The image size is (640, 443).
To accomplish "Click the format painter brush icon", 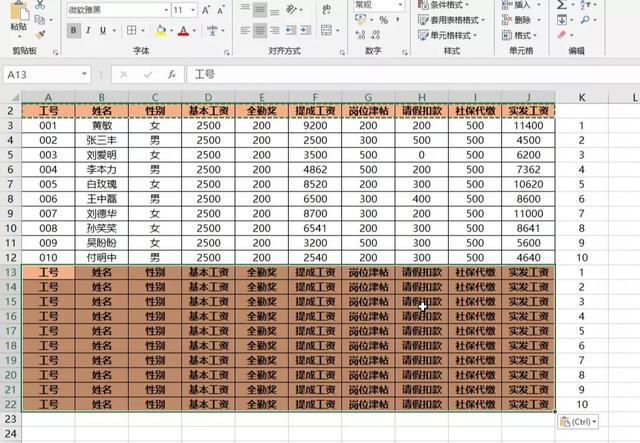I will point(40,33).
